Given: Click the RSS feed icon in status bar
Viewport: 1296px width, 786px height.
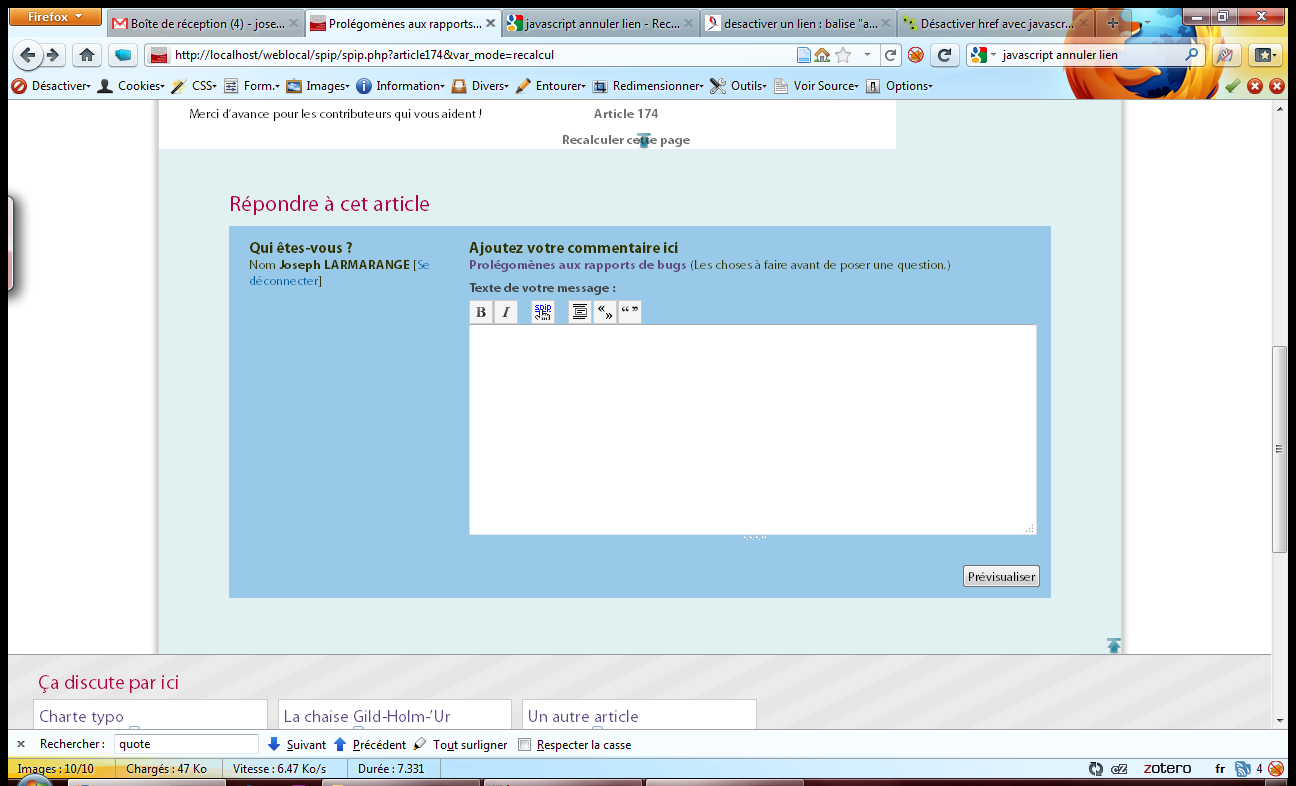Looking at the screenshot, I should 1243,769.
